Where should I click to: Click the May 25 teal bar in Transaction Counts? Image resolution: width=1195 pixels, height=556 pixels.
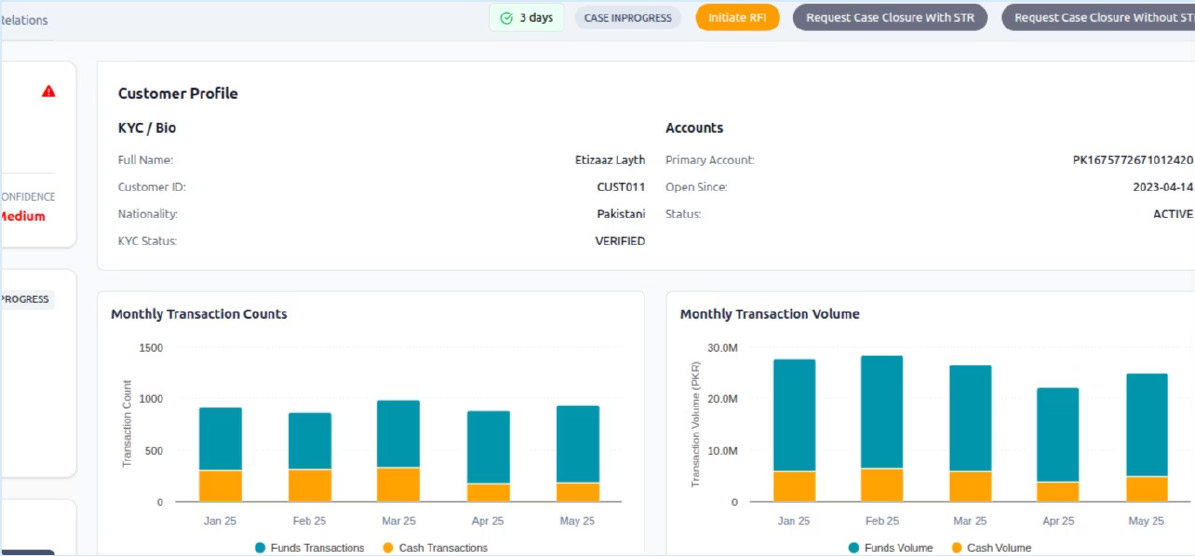577,444
